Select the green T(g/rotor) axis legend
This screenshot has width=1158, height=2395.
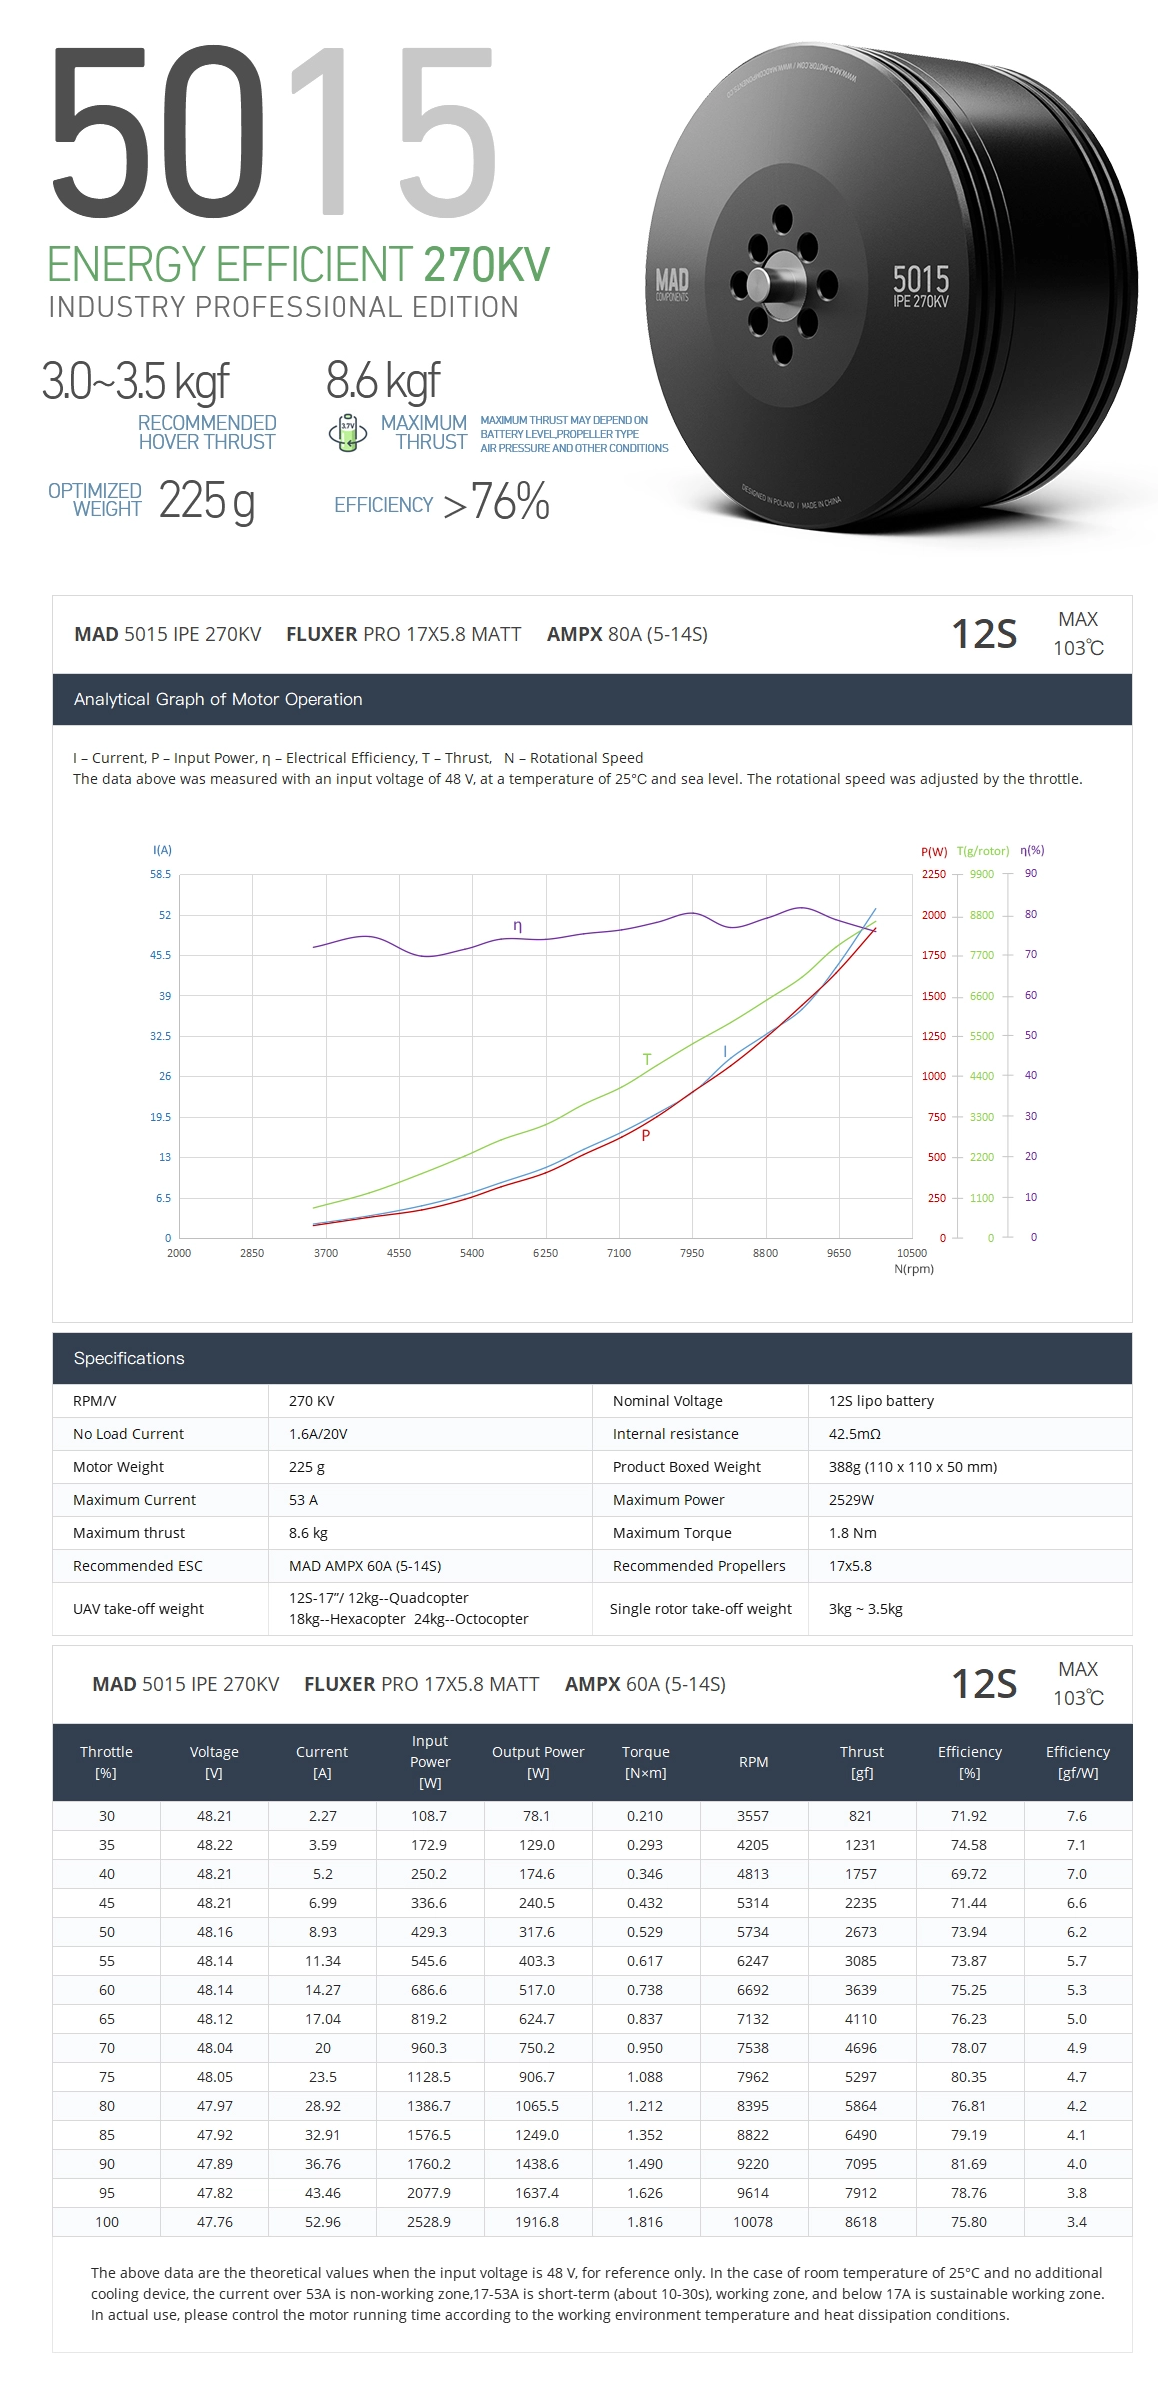point(982,851)
